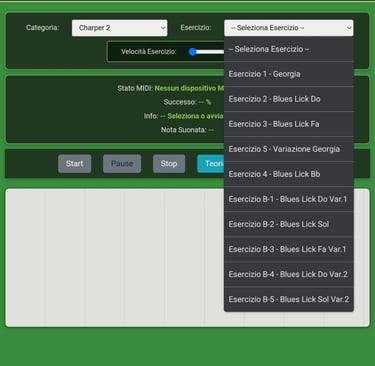Click the Categoria label

tap(42, 28)
